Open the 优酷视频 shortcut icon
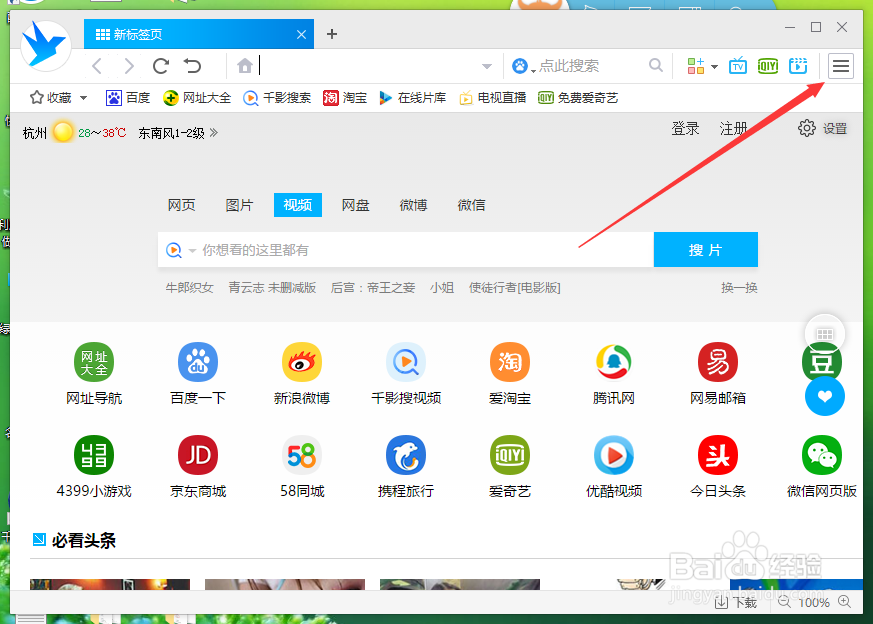873x624 pixels. [x=614, y=455]
